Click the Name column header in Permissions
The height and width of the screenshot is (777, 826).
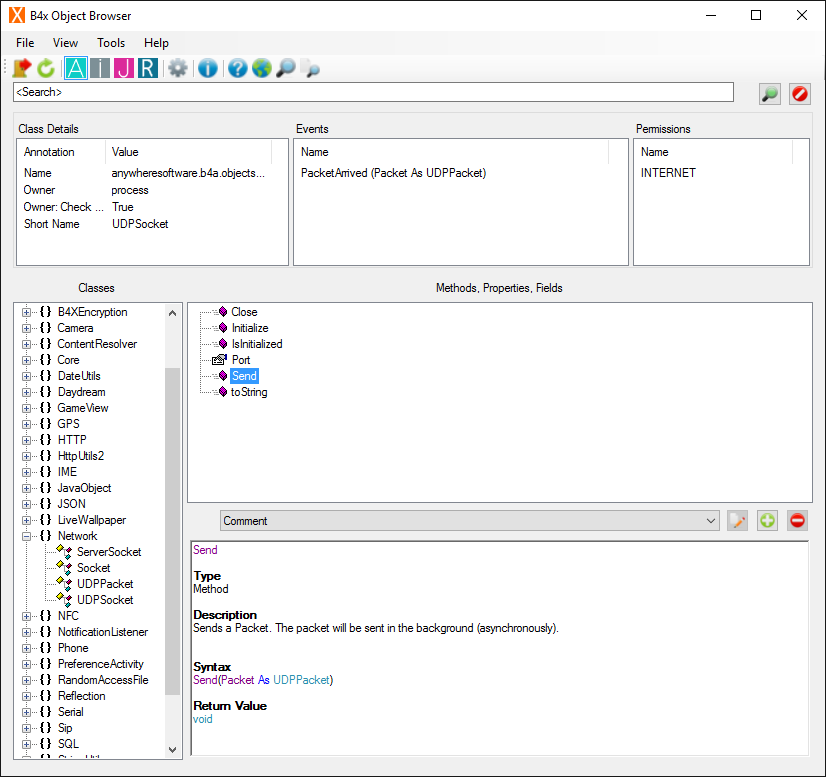[714, 152]
